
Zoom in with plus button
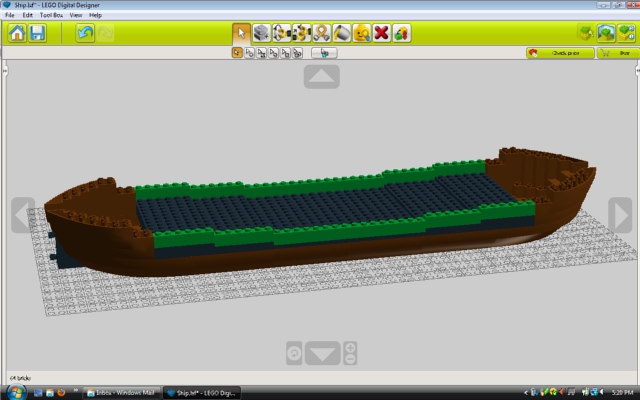coord(350,347)
